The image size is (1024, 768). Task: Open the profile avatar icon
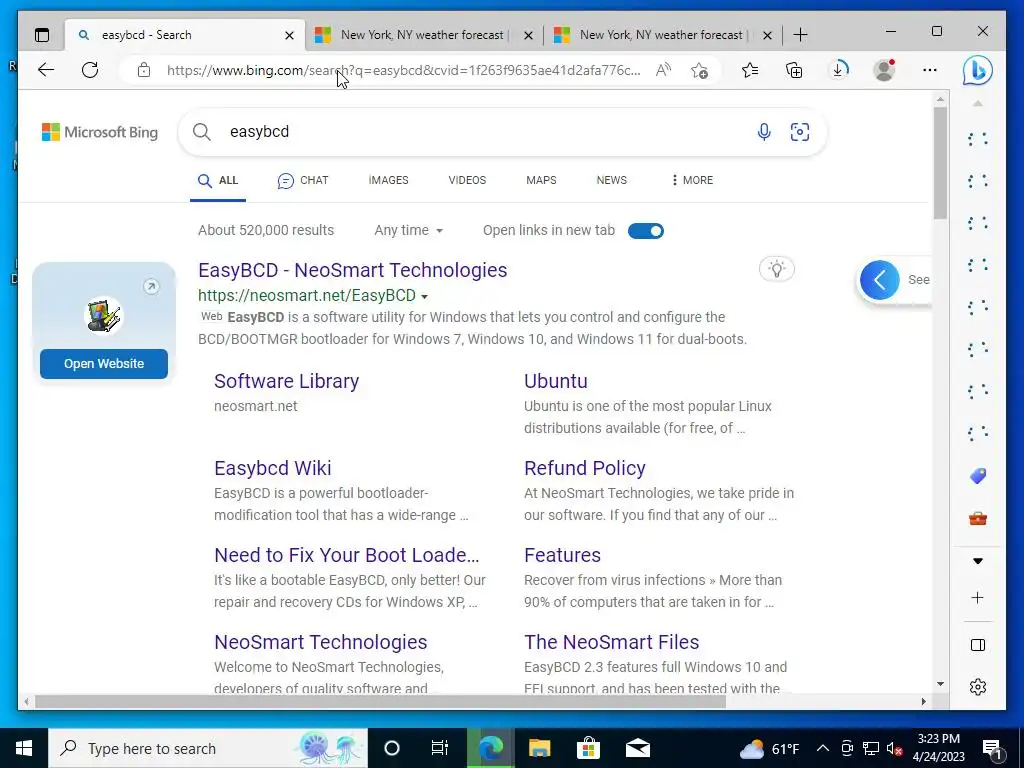(x=884, y=70)
